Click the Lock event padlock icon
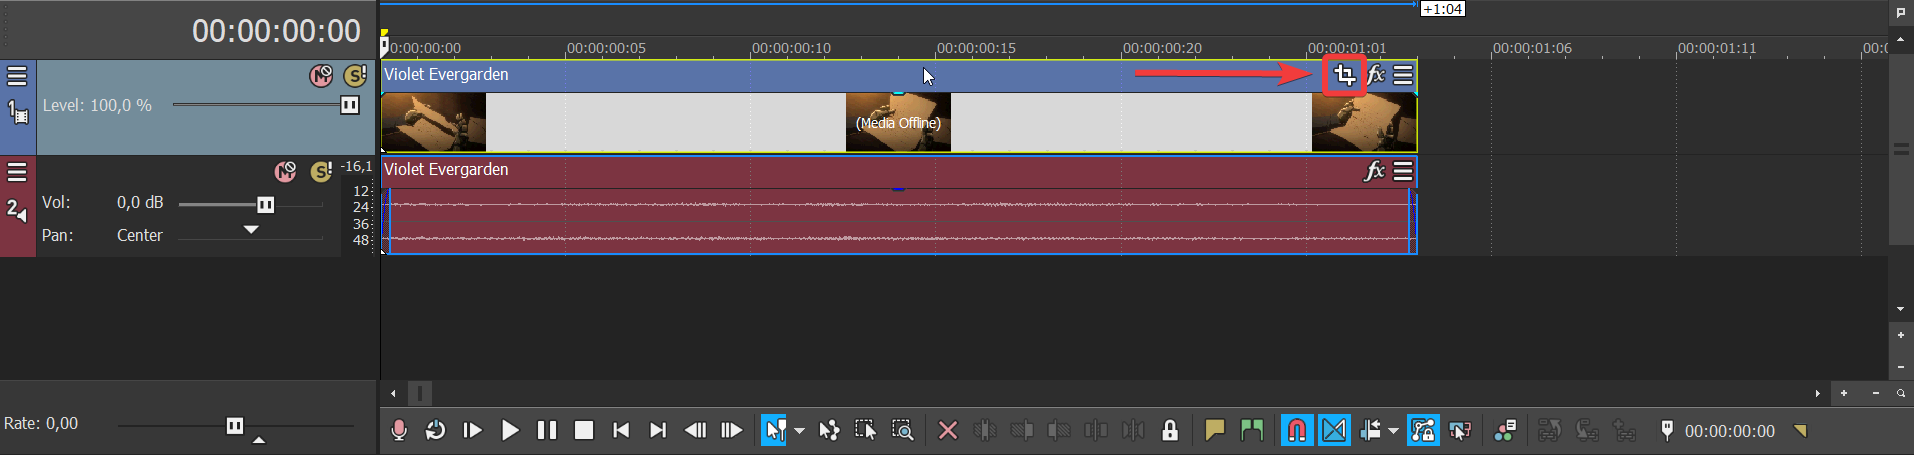This screenshot has width=1914, height=455. tap(1170, 430)
